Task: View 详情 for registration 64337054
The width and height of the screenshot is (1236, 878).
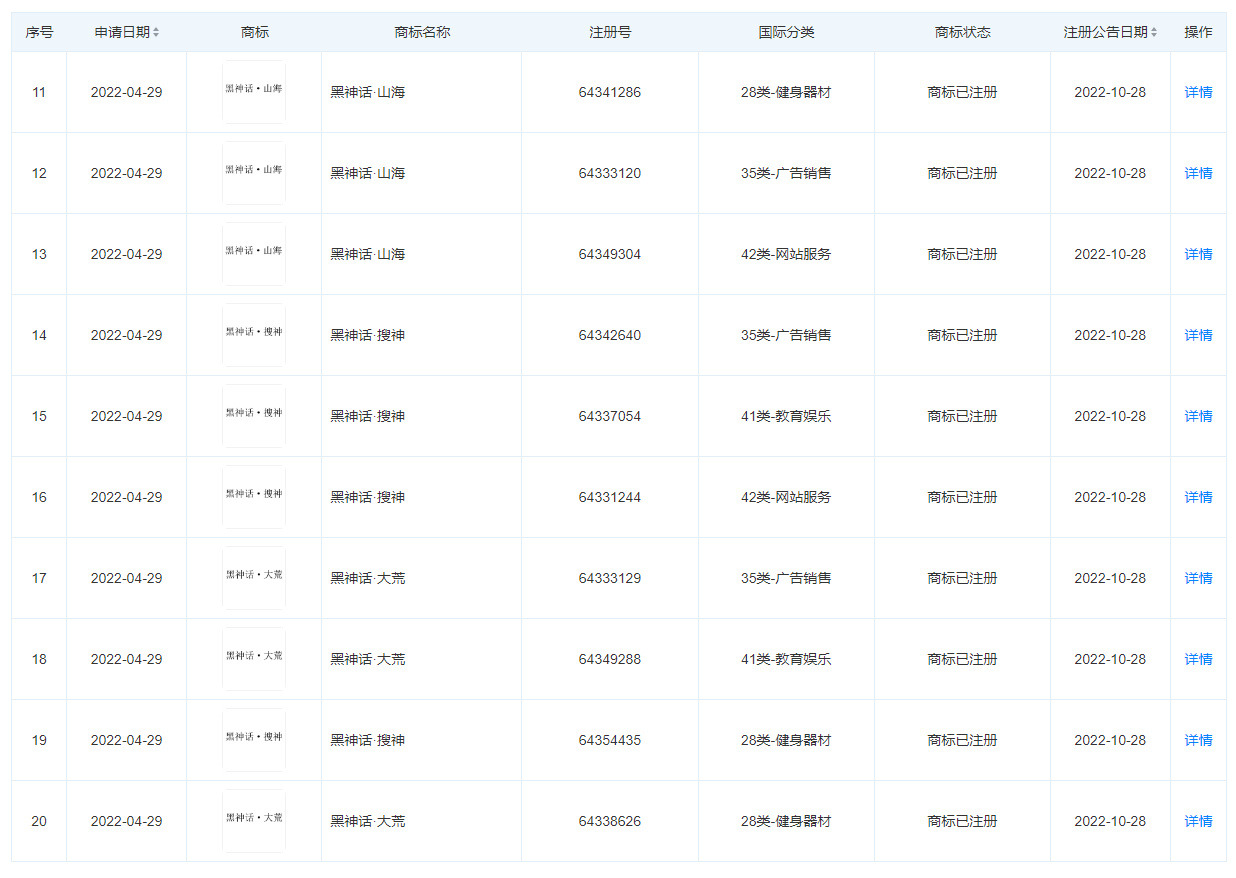Action: click(x=1198, y=416)
